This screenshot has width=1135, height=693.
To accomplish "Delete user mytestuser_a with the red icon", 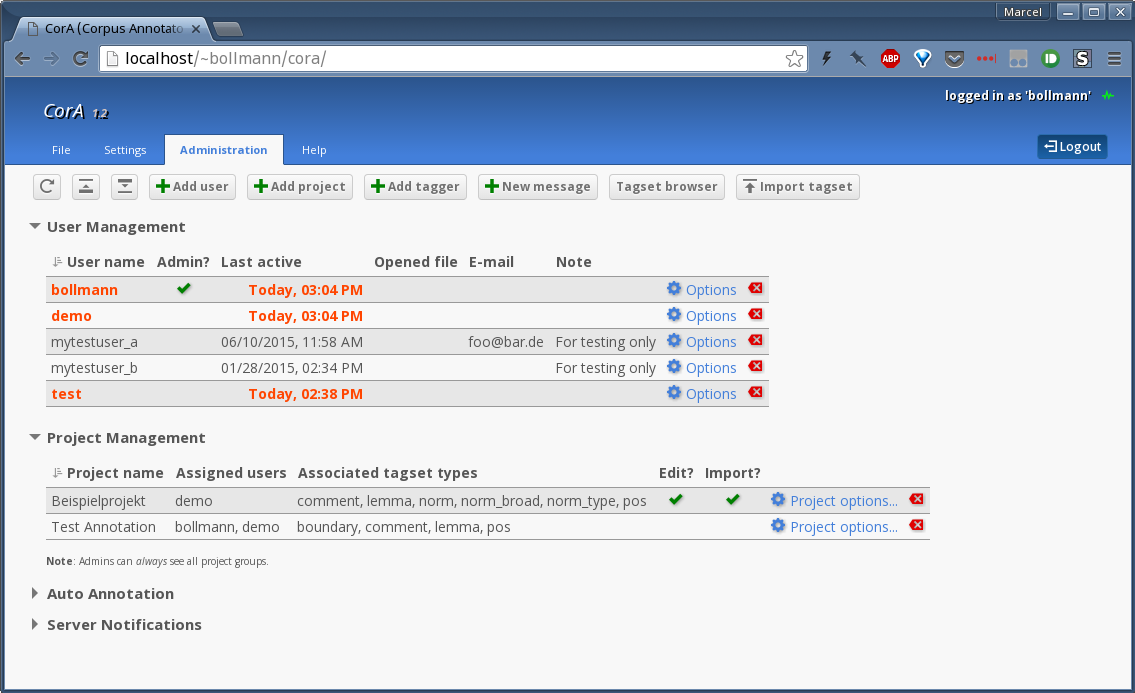I will (755, 341).
